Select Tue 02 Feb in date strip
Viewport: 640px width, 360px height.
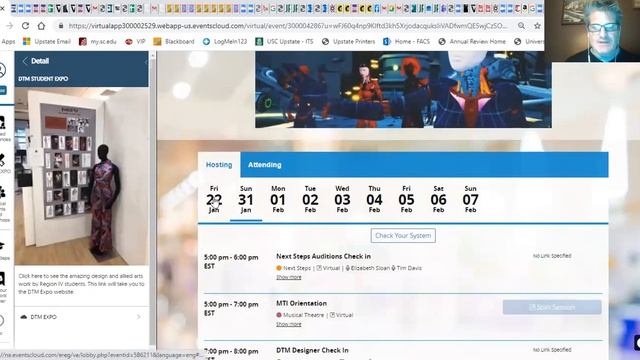(x=310, y=199)
